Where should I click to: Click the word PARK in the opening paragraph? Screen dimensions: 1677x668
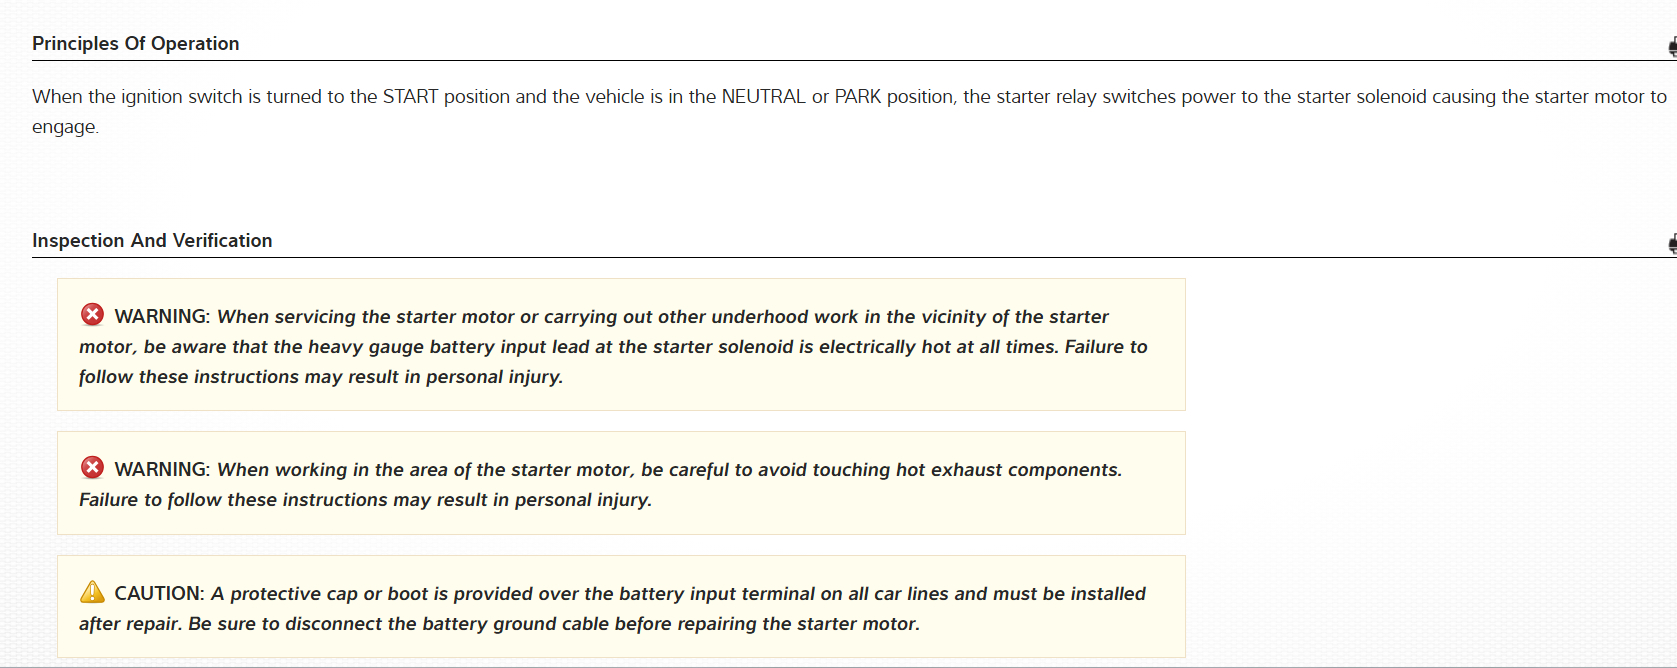coord(858,97)
